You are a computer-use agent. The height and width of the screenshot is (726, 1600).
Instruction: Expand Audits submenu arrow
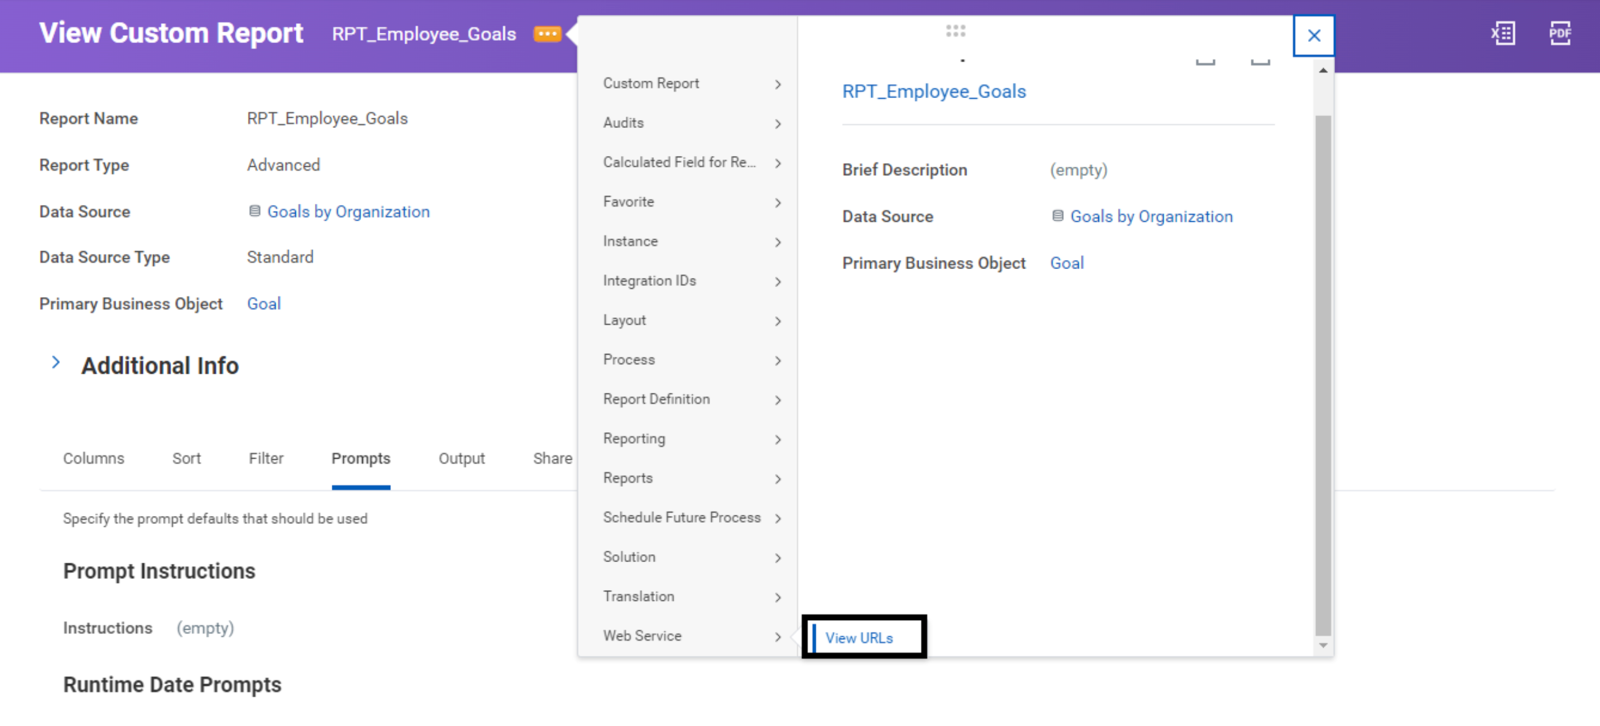(778, 123)
